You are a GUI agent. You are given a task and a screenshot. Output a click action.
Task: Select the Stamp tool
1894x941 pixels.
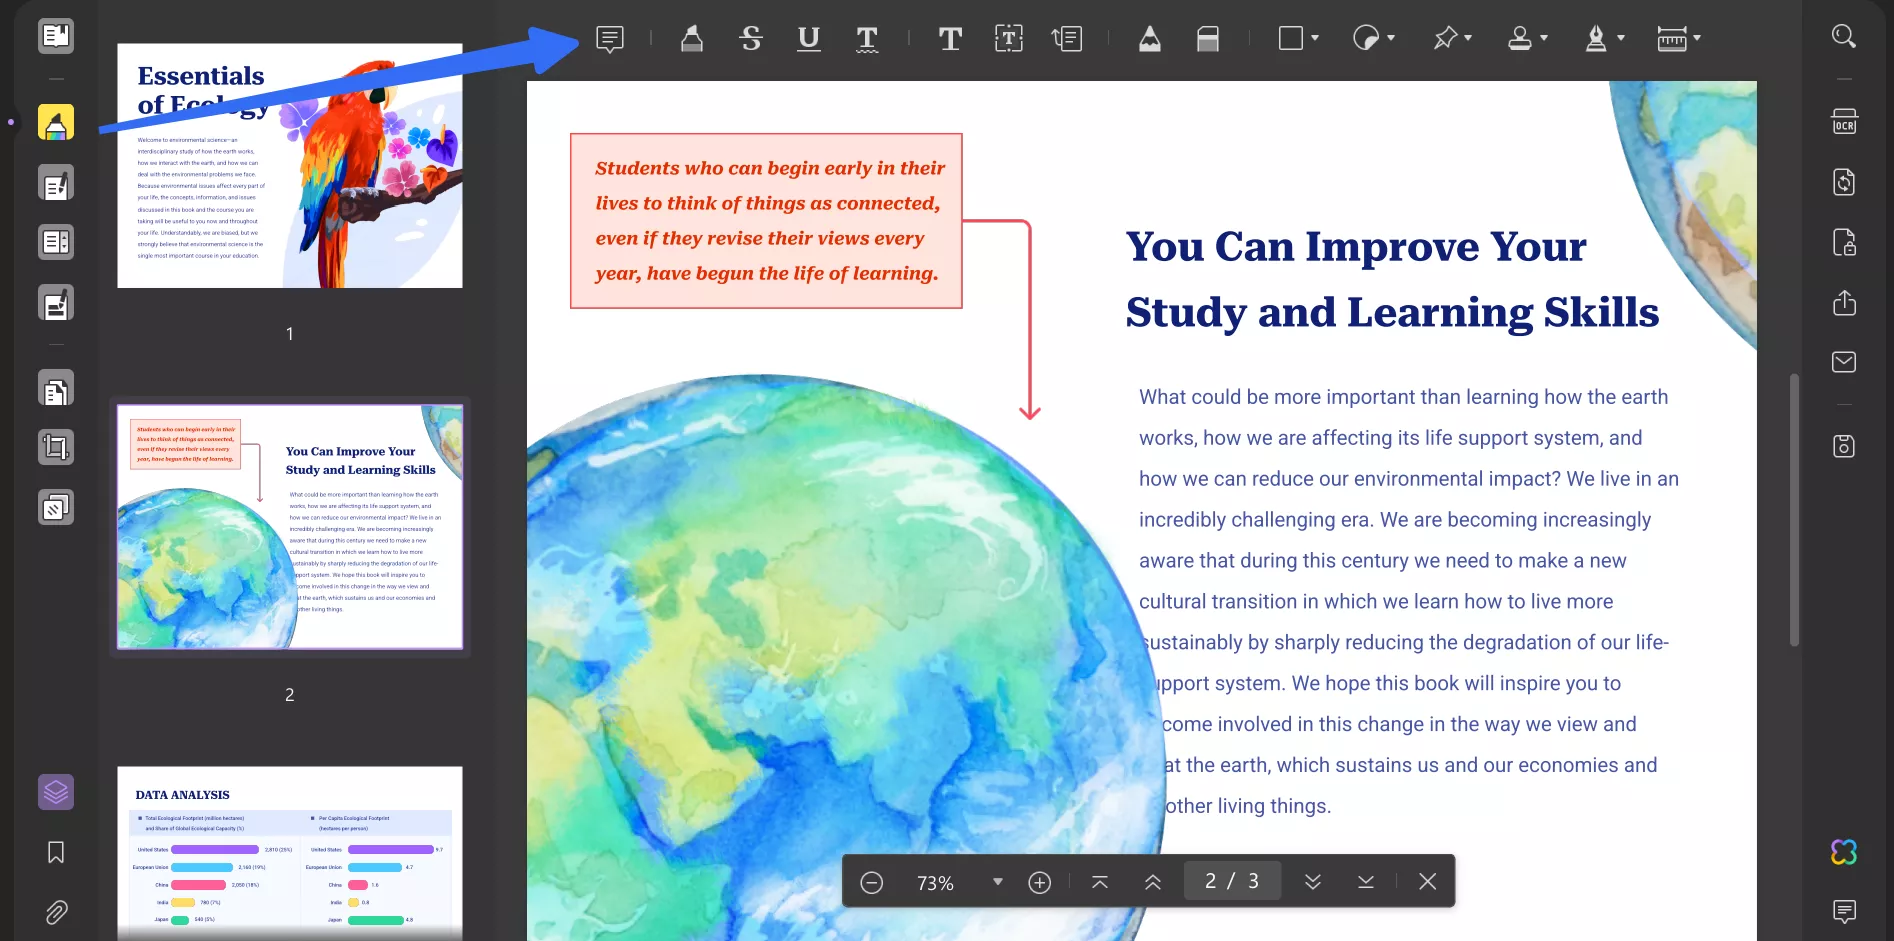(x=1520, y=38)
